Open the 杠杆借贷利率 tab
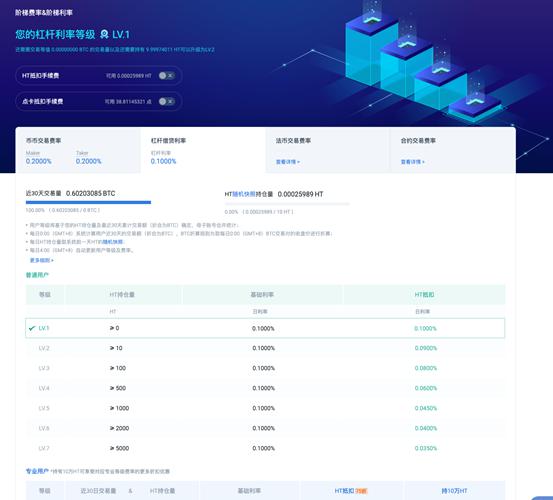 coord(203,150)
